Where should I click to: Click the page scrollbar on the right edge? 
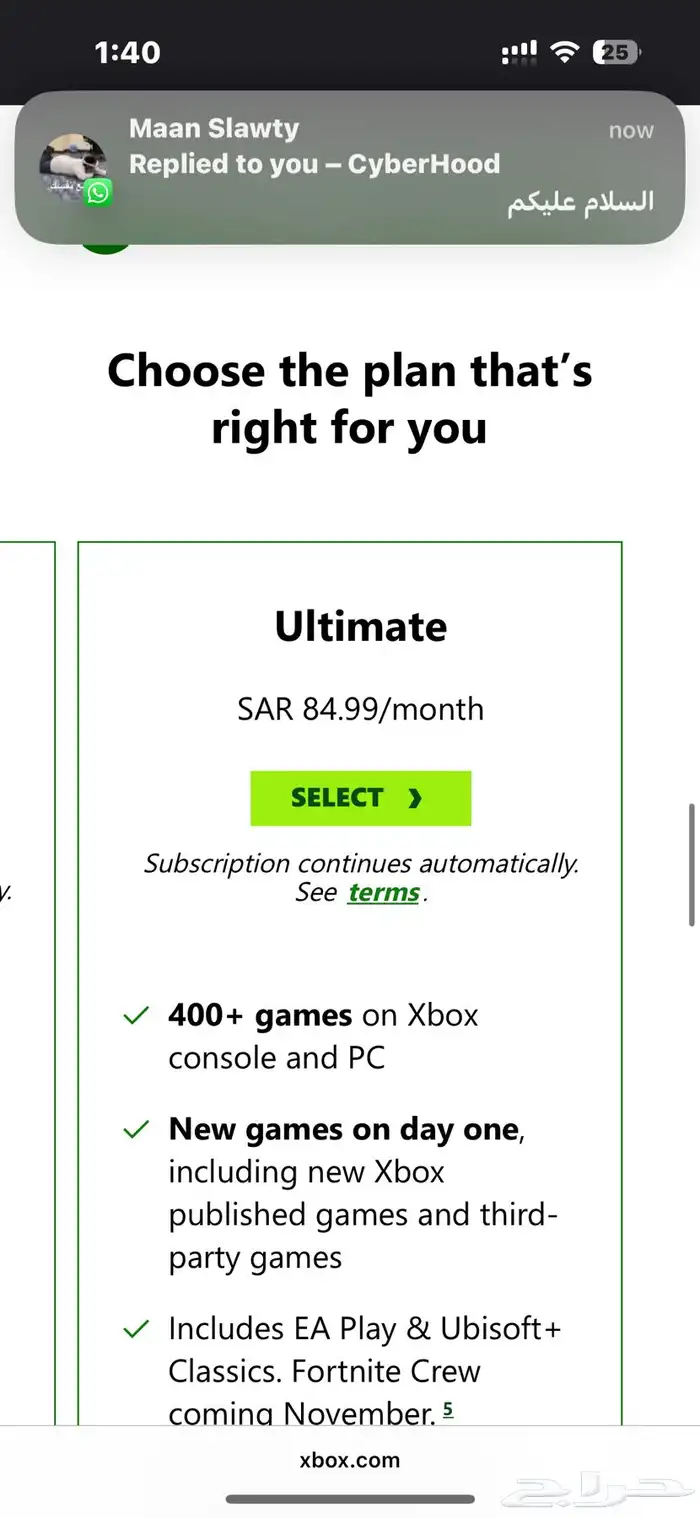[691, 865]
